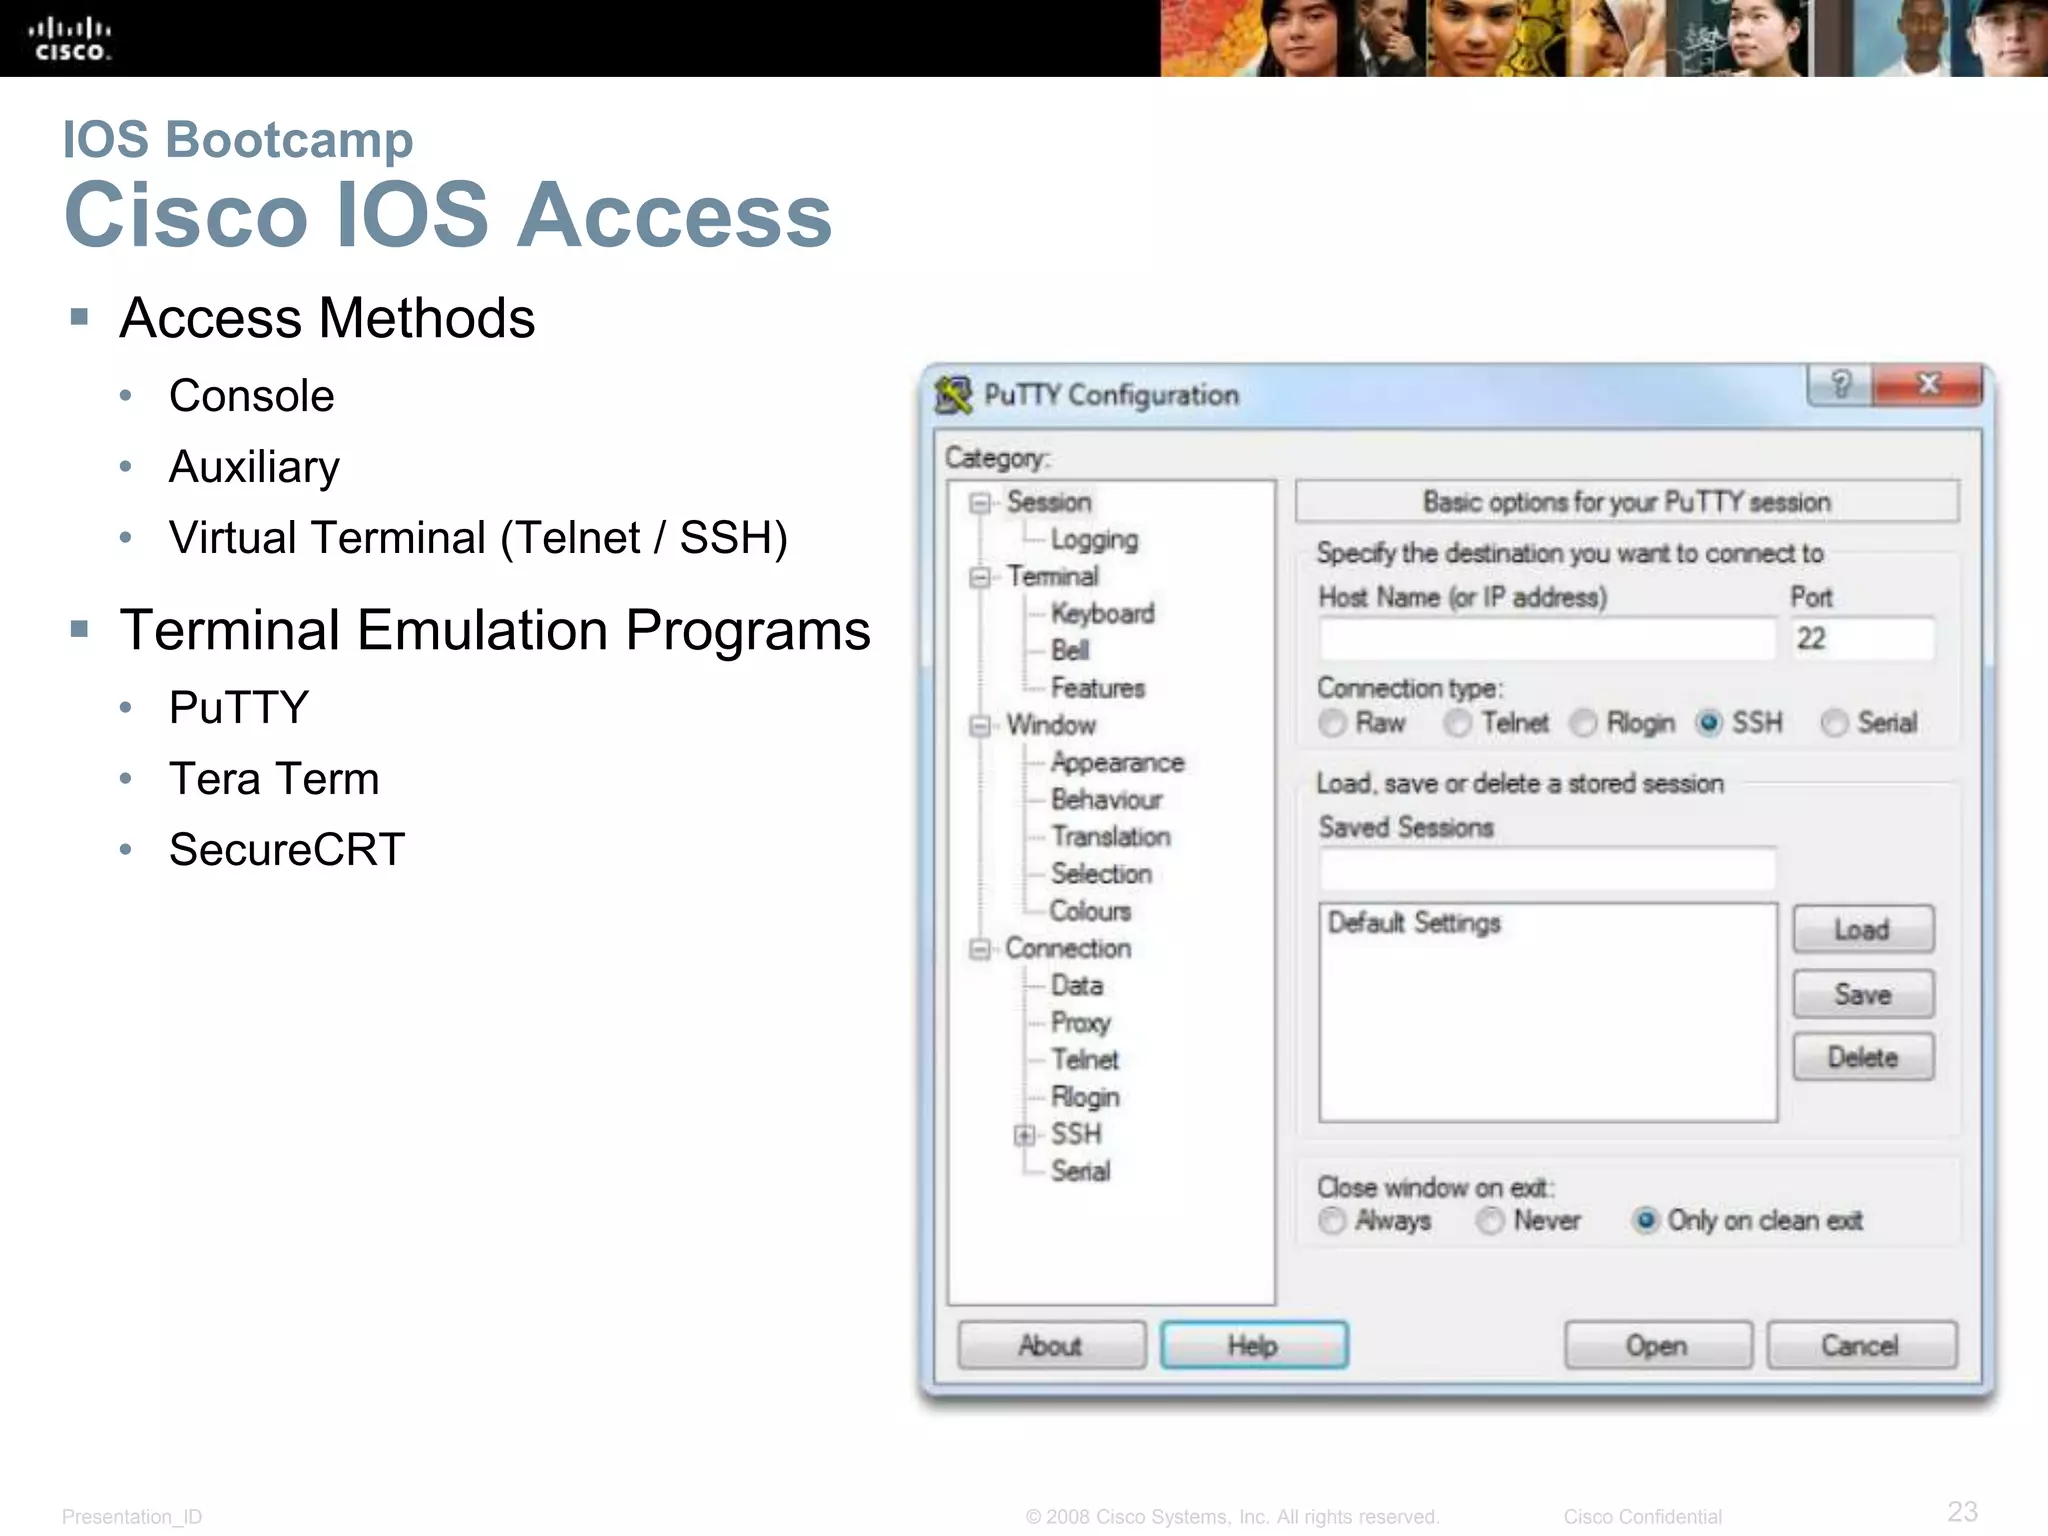Screen dimensions: 2048x1536
Task: Collapse the Connection tree node
Action: pos(980,949)
